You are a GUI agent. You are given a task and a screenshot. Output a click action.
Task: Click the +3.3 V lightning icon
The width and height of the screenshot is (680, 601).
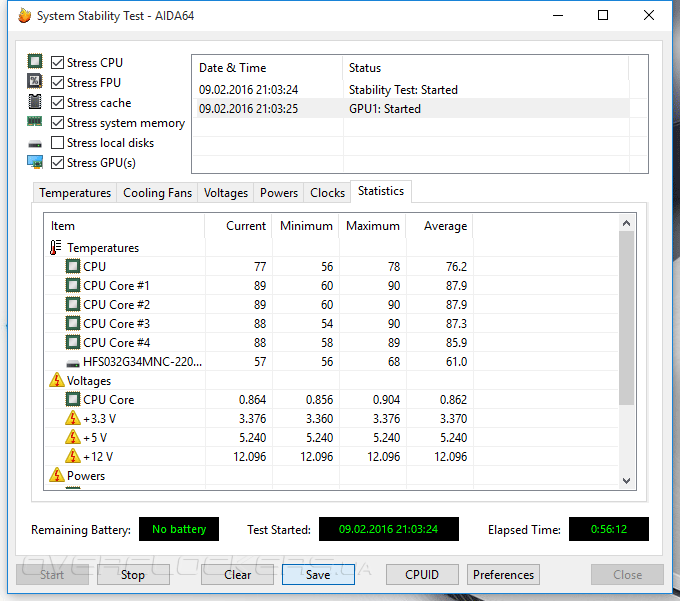(x=73, y=418)
